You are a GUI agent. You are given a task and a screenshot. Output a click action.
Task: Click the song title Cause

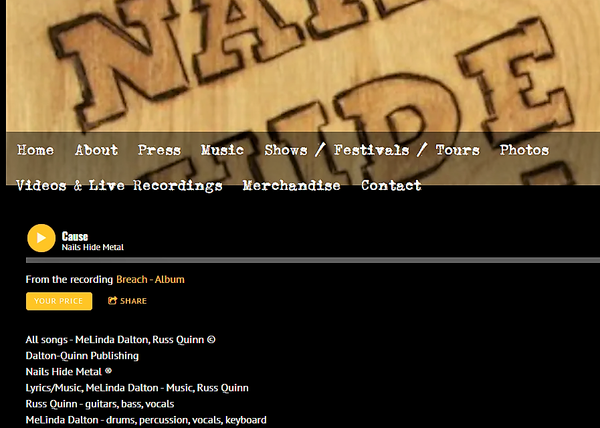click(75, 236)
